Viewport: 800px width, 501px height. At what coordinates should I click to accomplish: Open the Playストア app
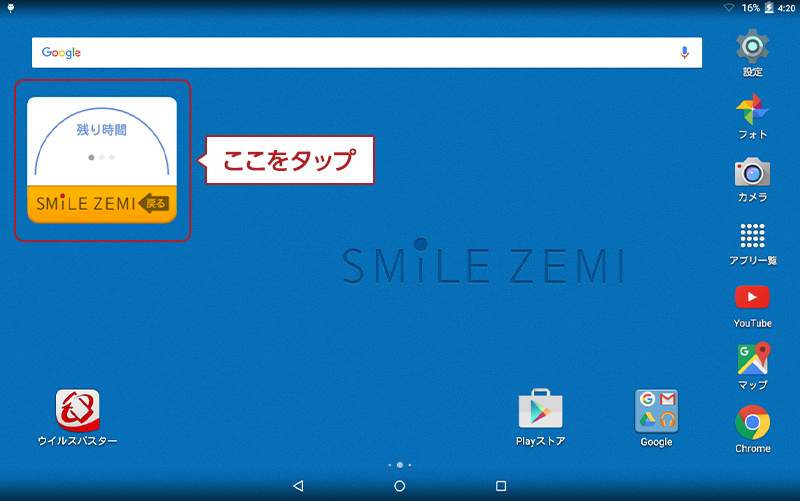click(x=540, y=417)
